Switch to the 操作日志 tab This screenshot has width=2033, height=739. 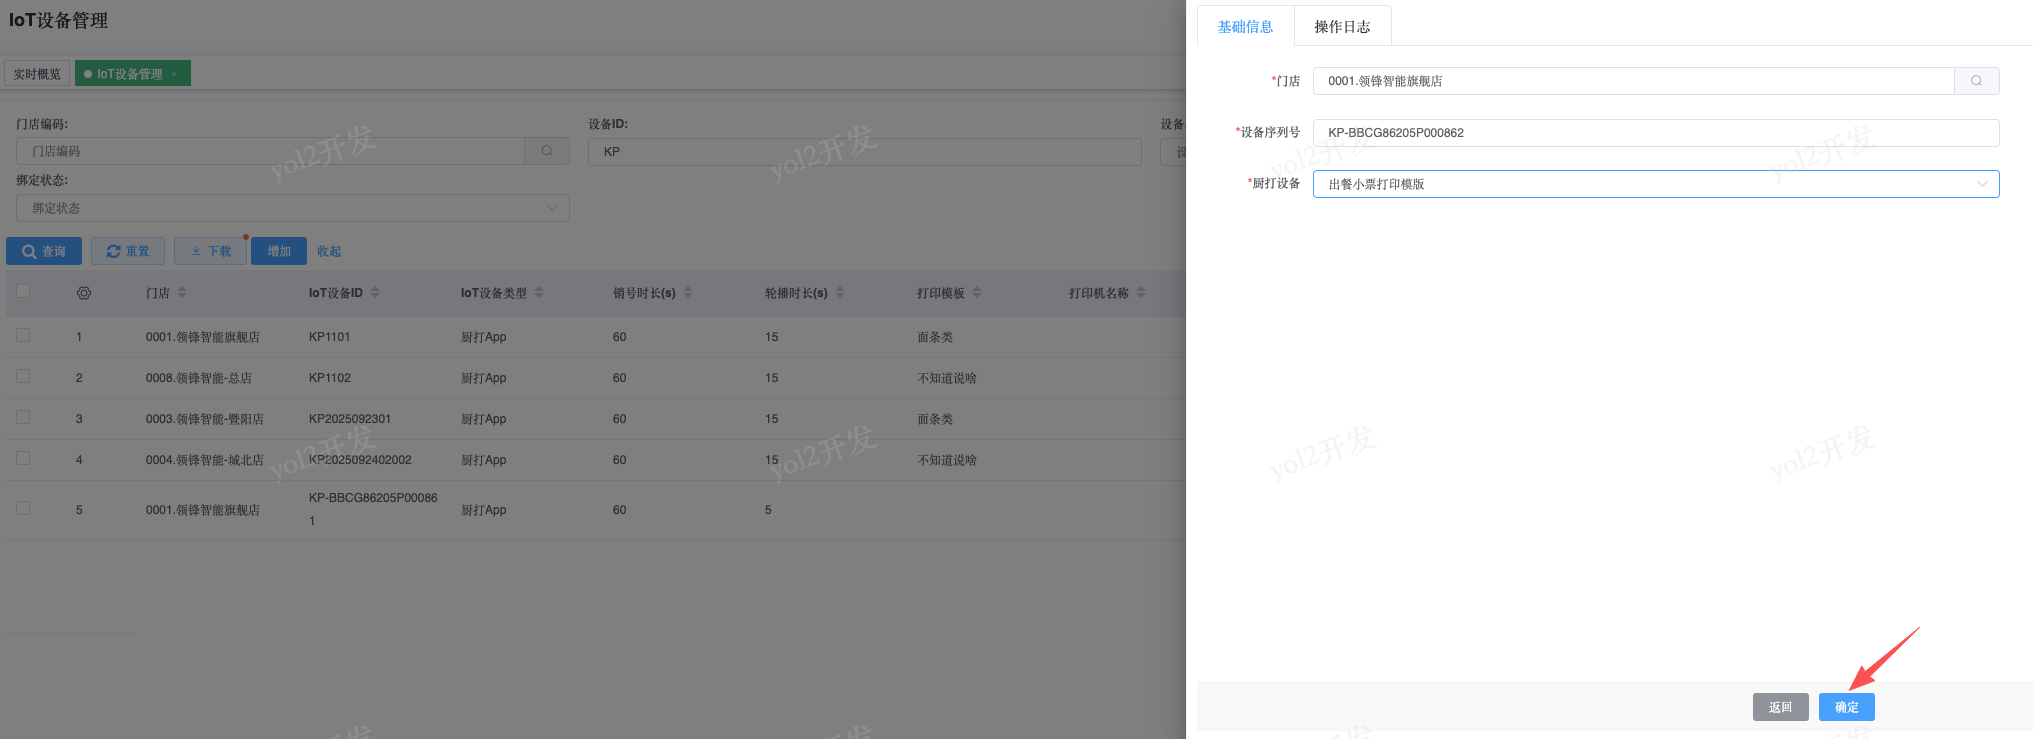point(1342,27)
